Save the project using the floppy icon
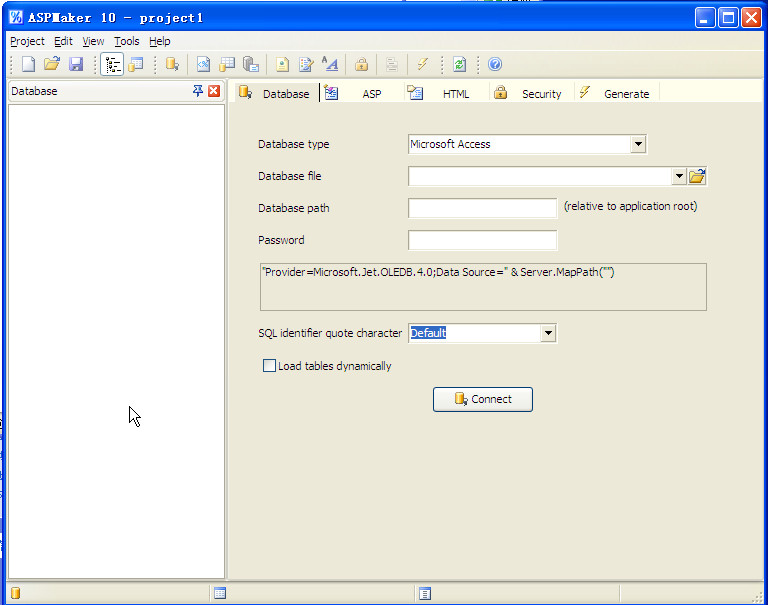This screenshot has width=768, height=605. pyautogui.click(x=76, y=64)
